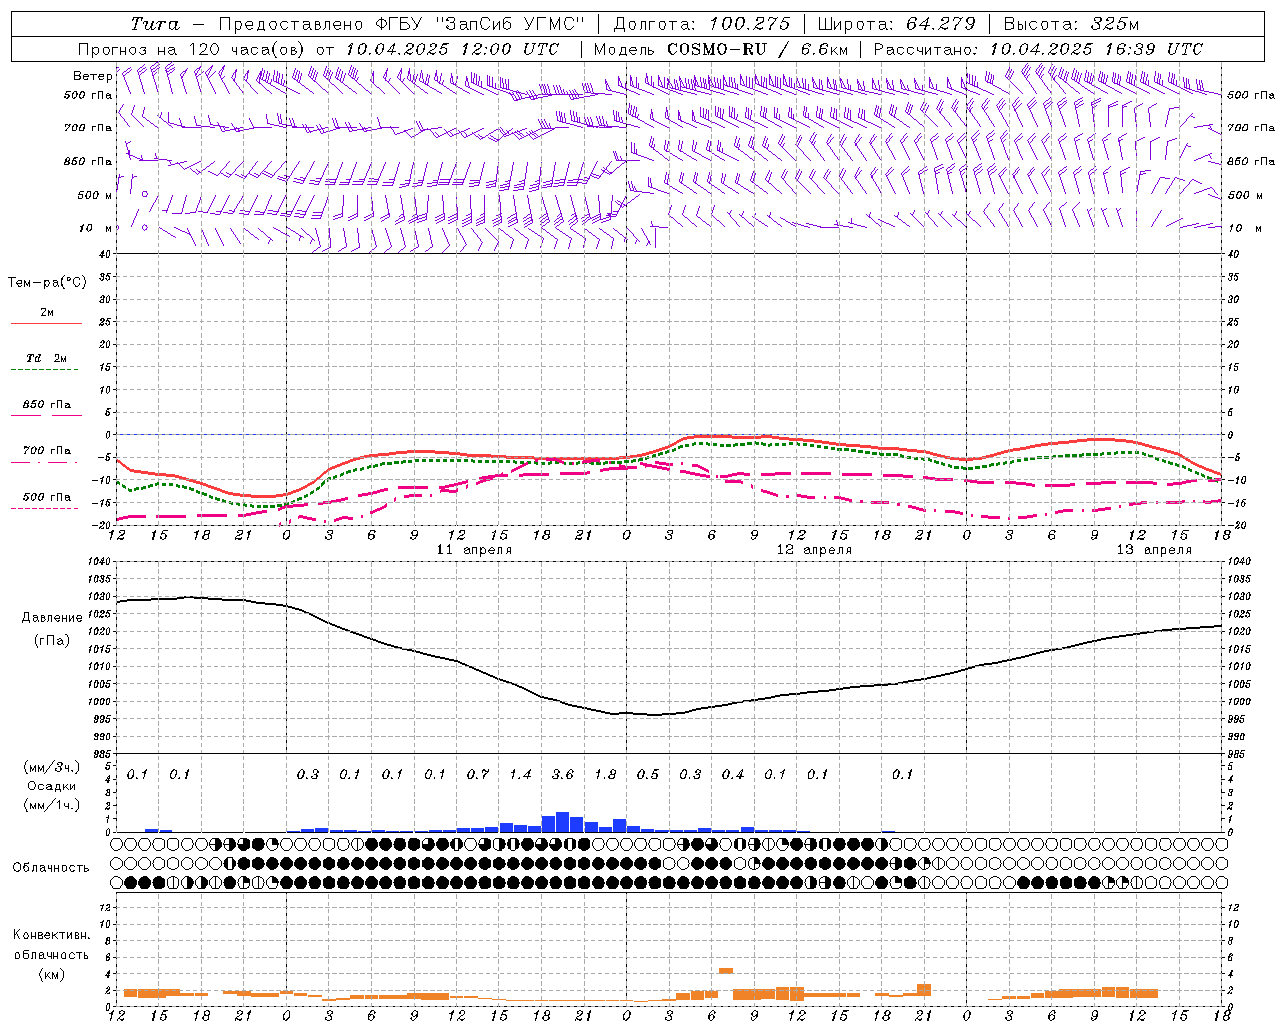Click the "Высота: 325м" elevation value
Image resolution: width=1280 pixels, height=1024 pixels.
[1071, 24]
